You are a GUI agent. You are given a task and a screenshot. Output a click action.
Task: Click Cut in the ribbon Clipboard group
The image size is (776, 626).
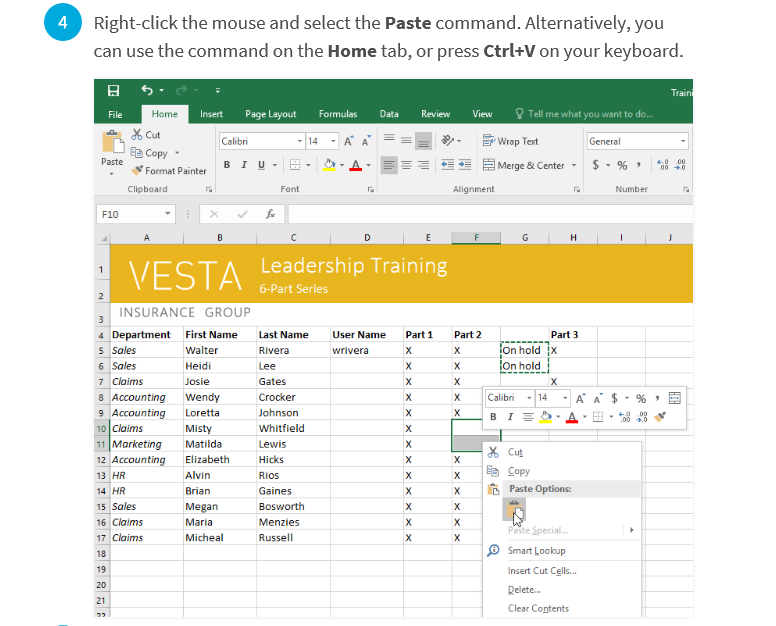pos(146,135)
